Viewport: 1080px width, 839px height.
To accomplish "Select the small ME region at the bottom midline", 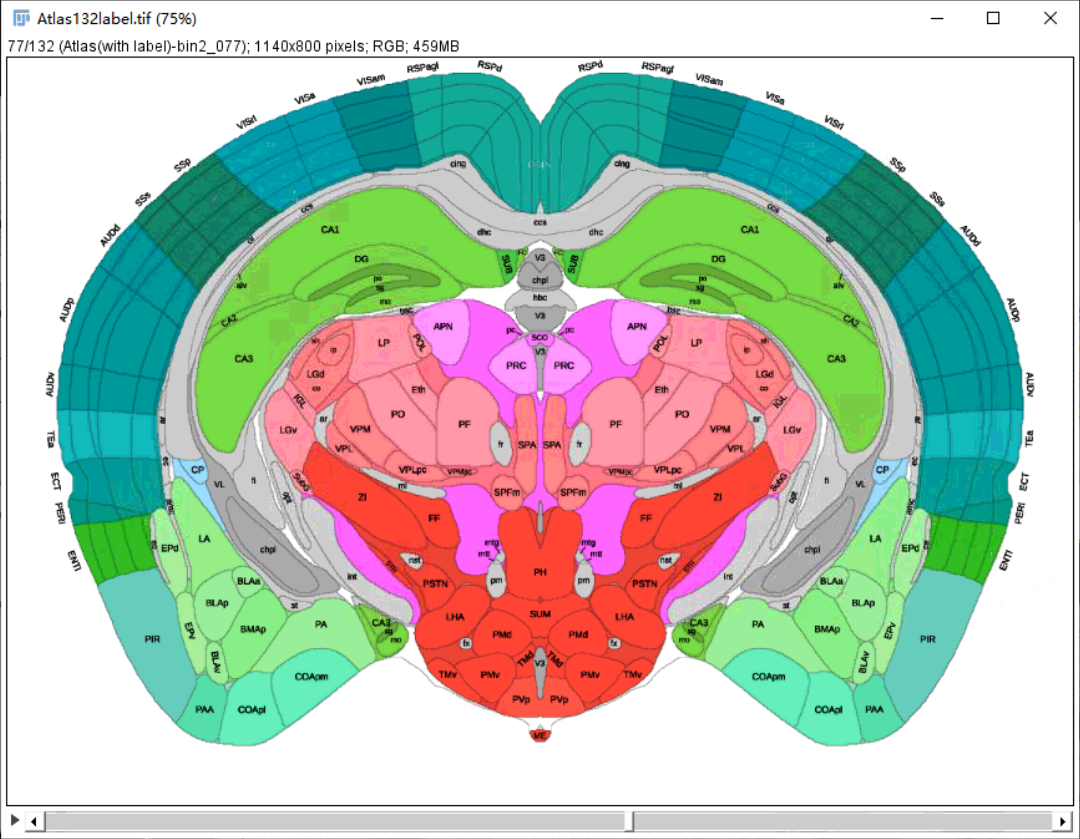I will [540, 735].
